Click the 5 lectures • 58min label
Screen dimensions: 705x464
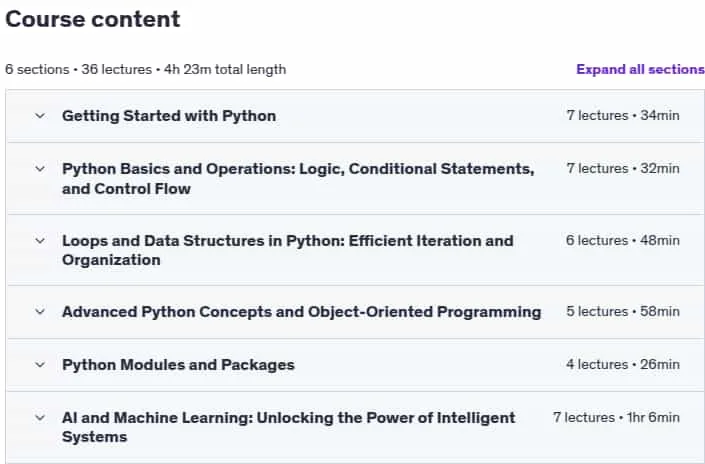click(623, 312)
